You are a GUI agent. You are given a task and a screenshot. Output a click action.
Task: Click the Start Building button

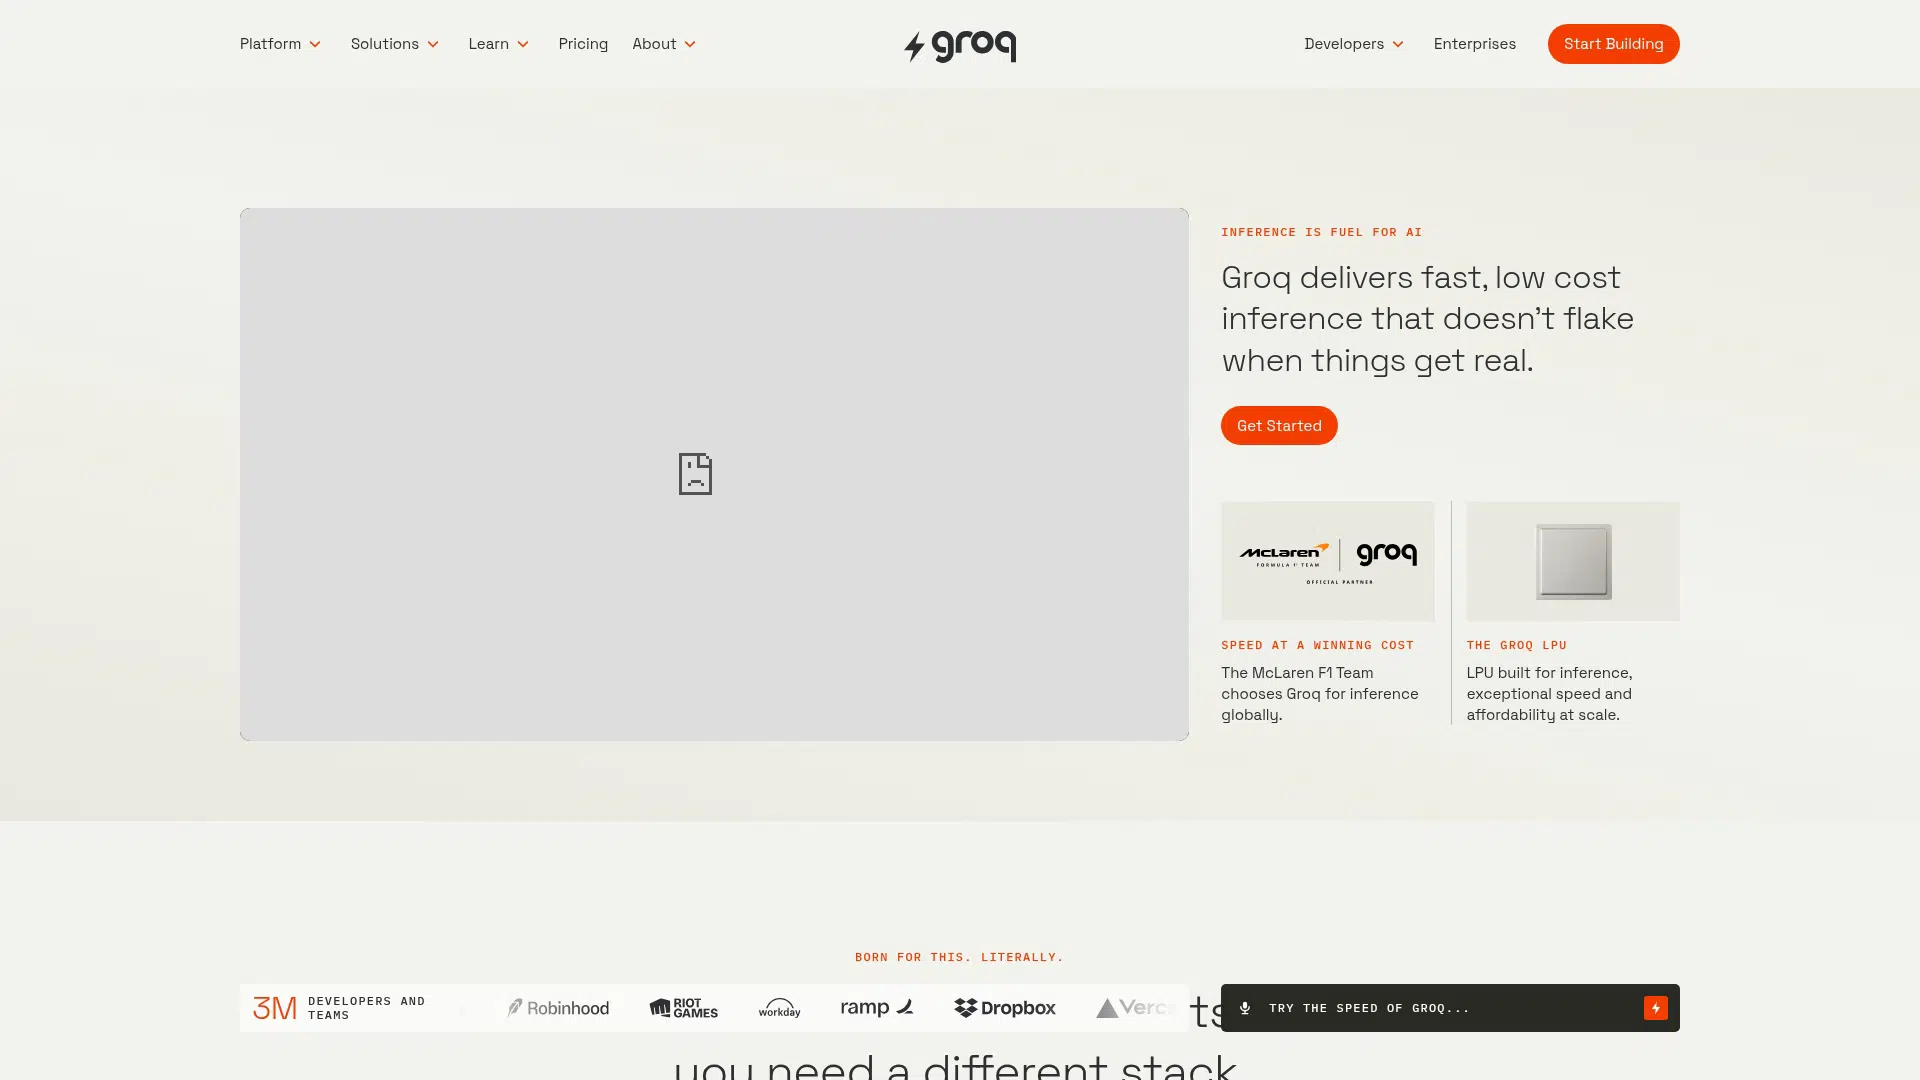click(1613, 44)
